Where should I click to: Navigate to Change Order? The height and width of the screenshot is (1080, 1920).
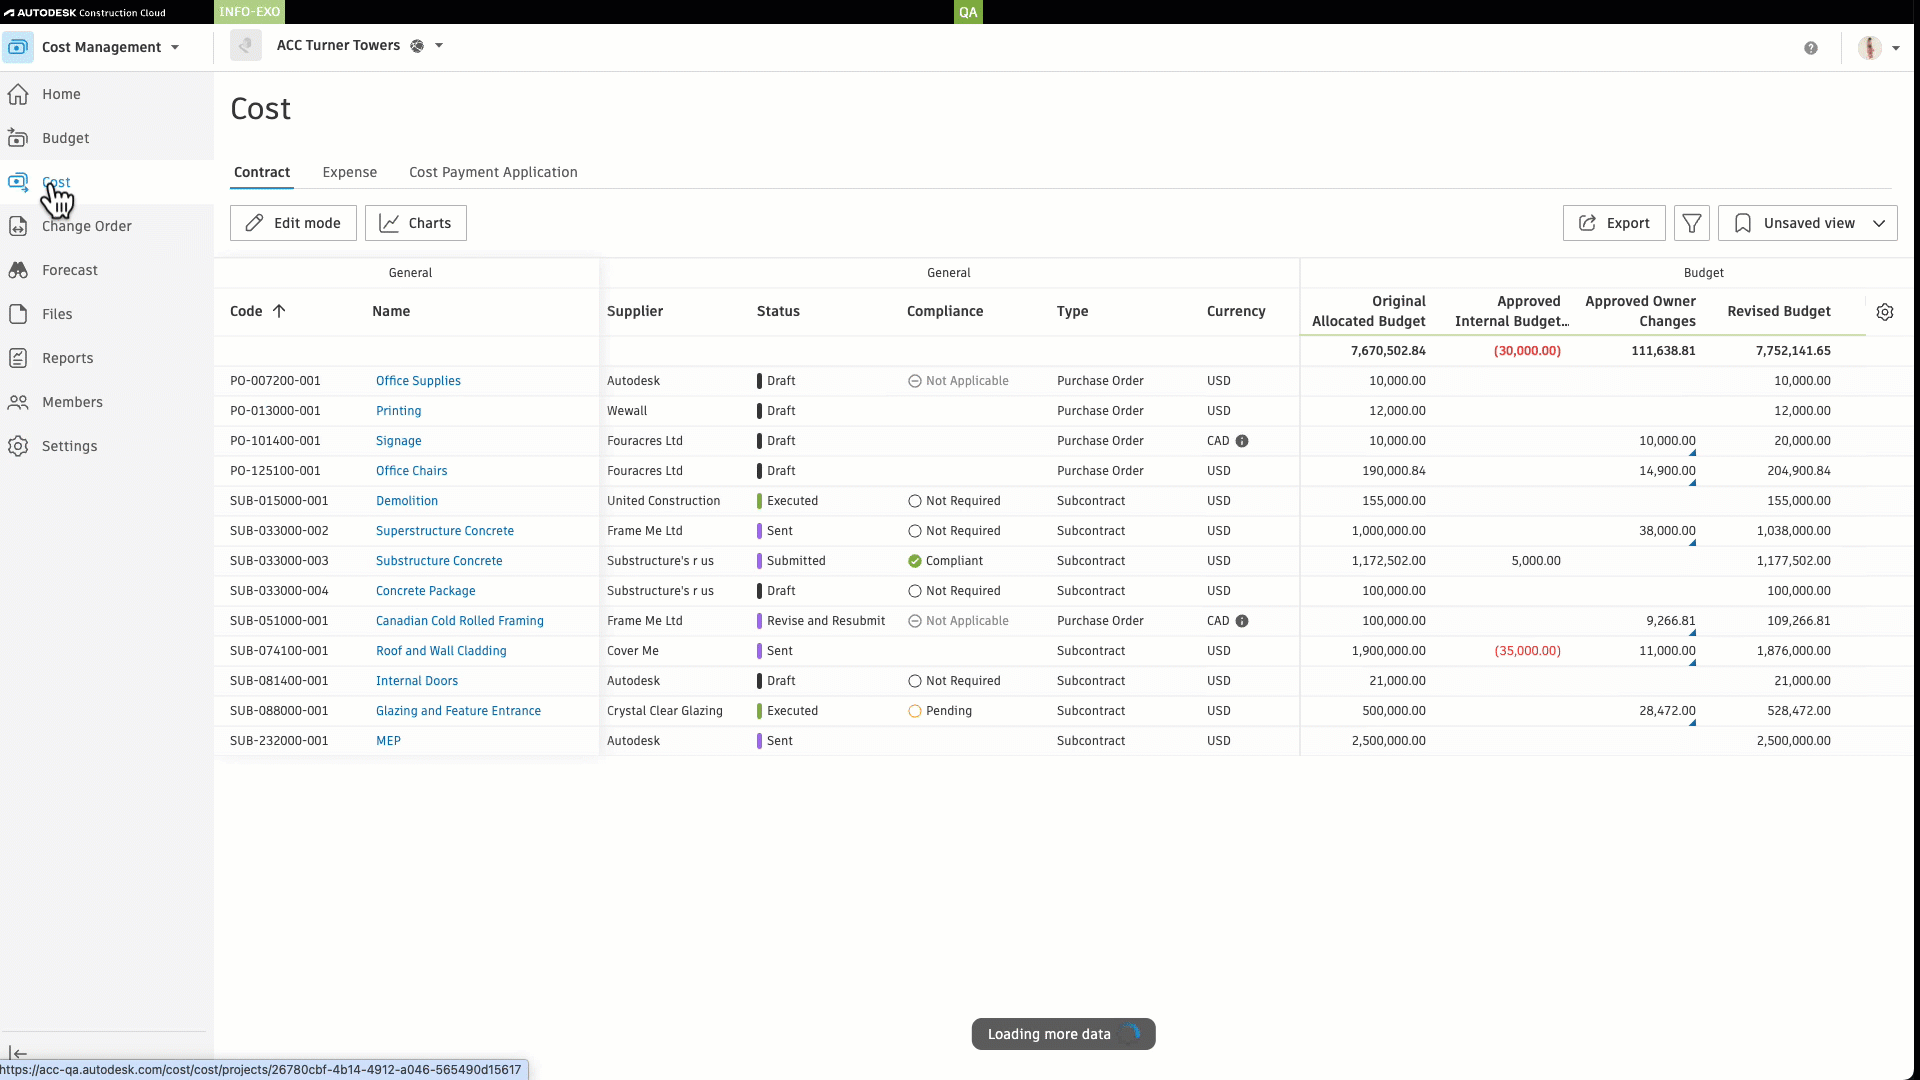(86, 226)
